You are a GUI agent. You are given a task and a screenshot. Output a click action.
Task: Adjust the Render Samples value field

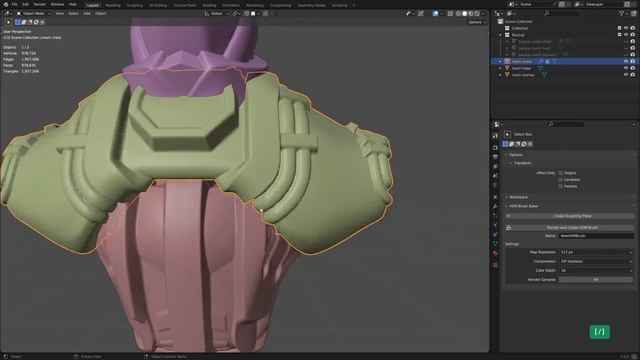(x=596, y=280)
